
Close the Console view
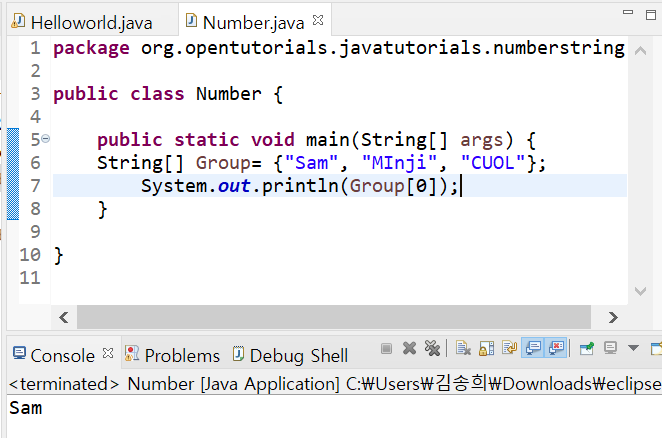coord(108,353)
